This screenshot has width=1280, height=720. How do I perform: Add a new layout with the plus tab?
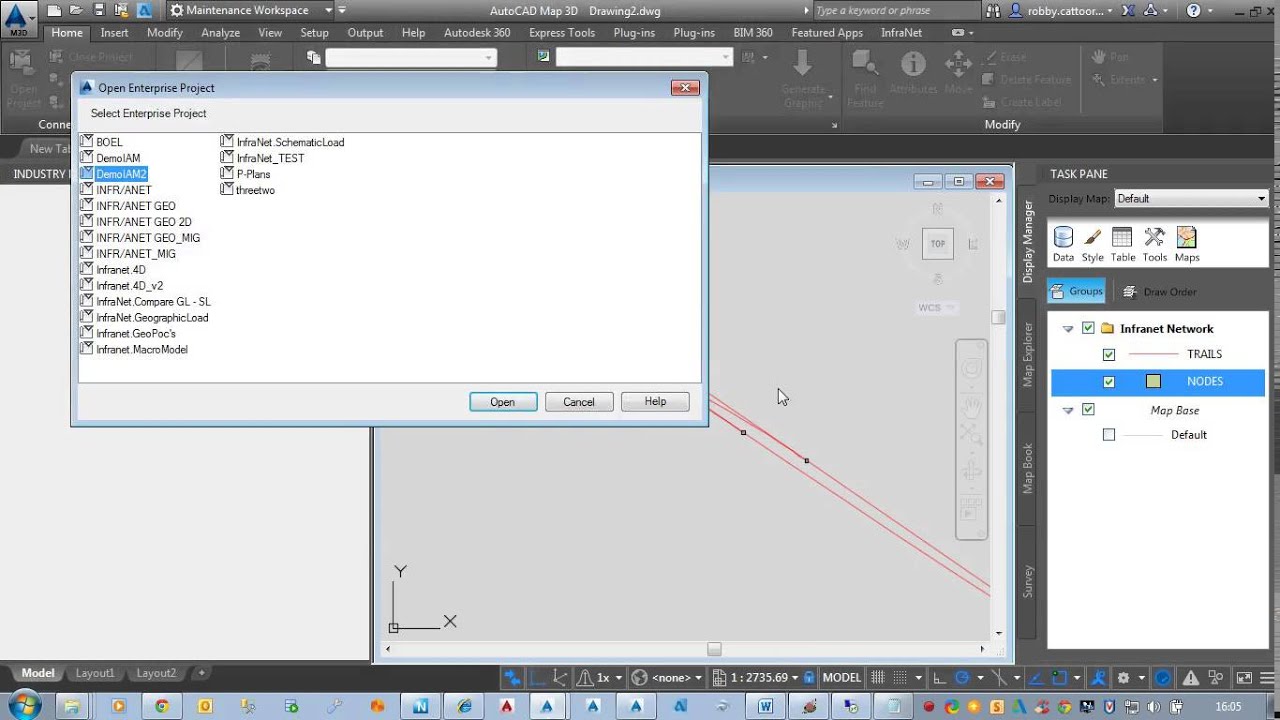pyautogui.click(x=201, y=673)
